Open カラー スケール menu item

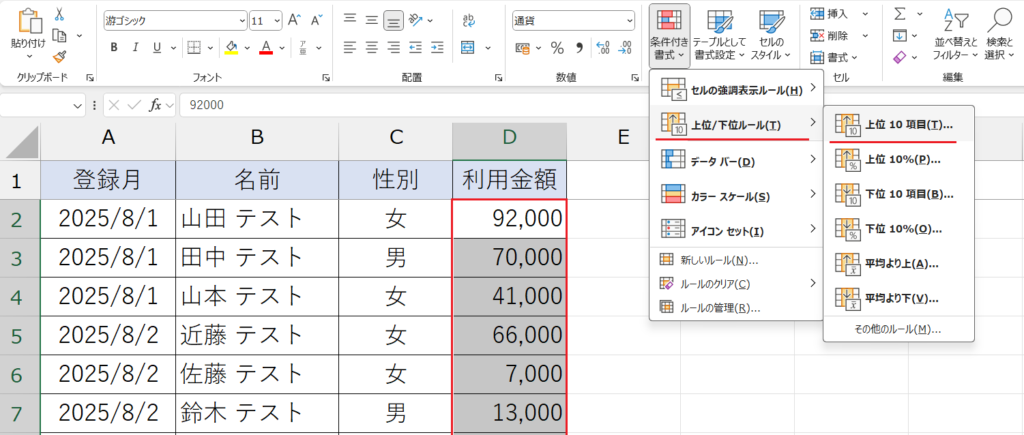coord(736,194)
